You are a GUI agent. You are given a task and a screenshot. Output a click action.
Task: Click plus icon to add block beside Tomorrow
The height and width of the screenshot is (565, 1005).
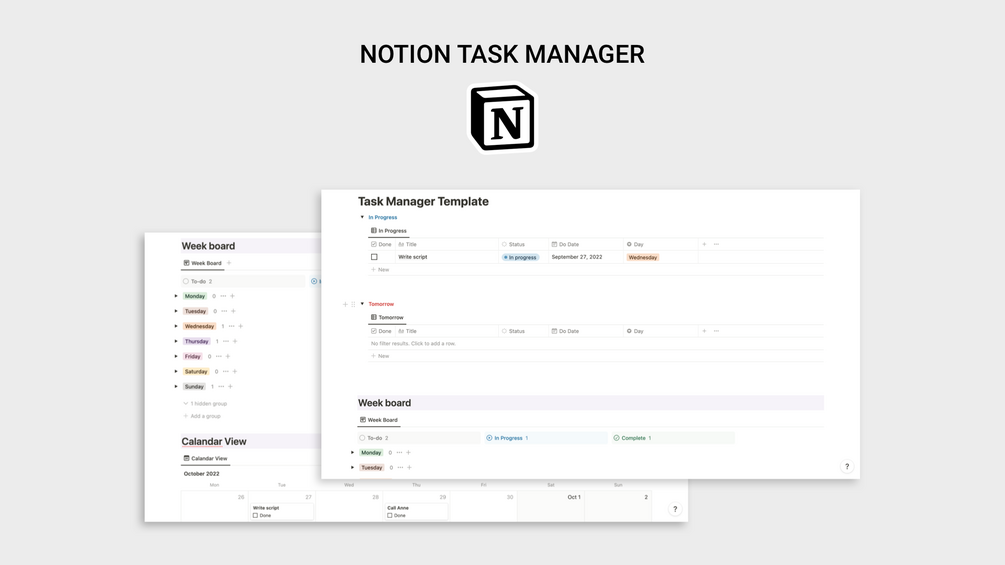(345, 304)
